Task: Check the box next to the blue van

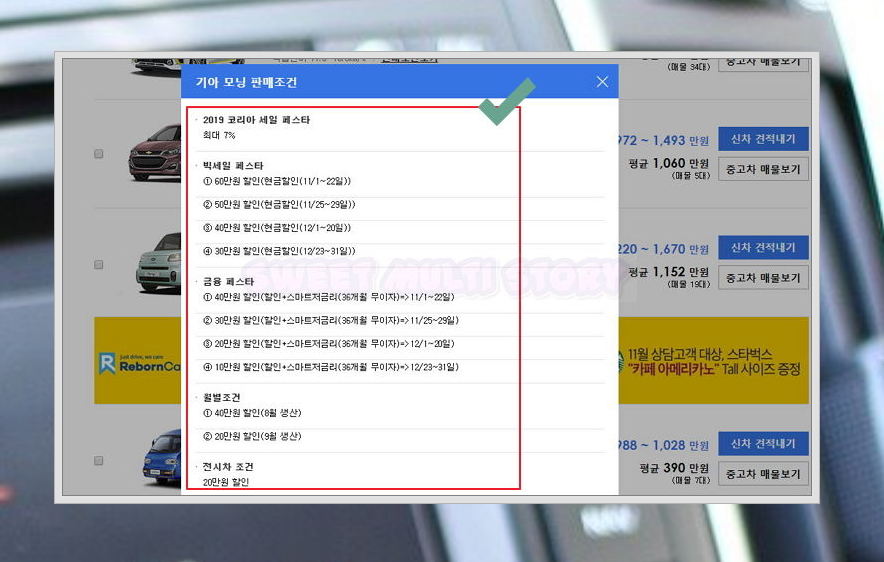Action: [99, 461]
